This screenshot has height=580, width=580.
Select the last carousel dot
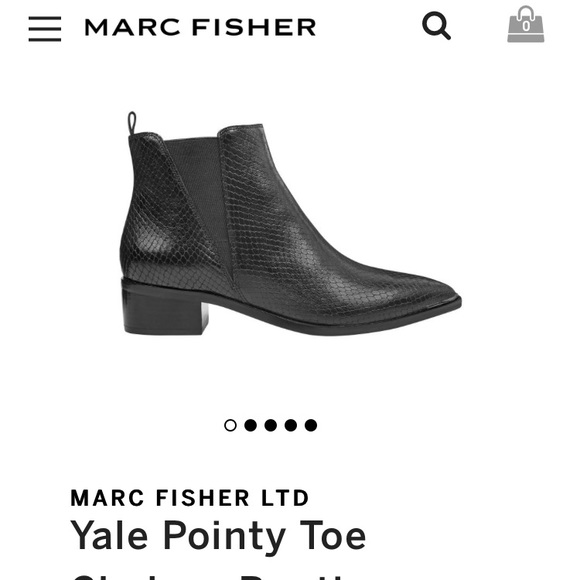coord(311,425)
